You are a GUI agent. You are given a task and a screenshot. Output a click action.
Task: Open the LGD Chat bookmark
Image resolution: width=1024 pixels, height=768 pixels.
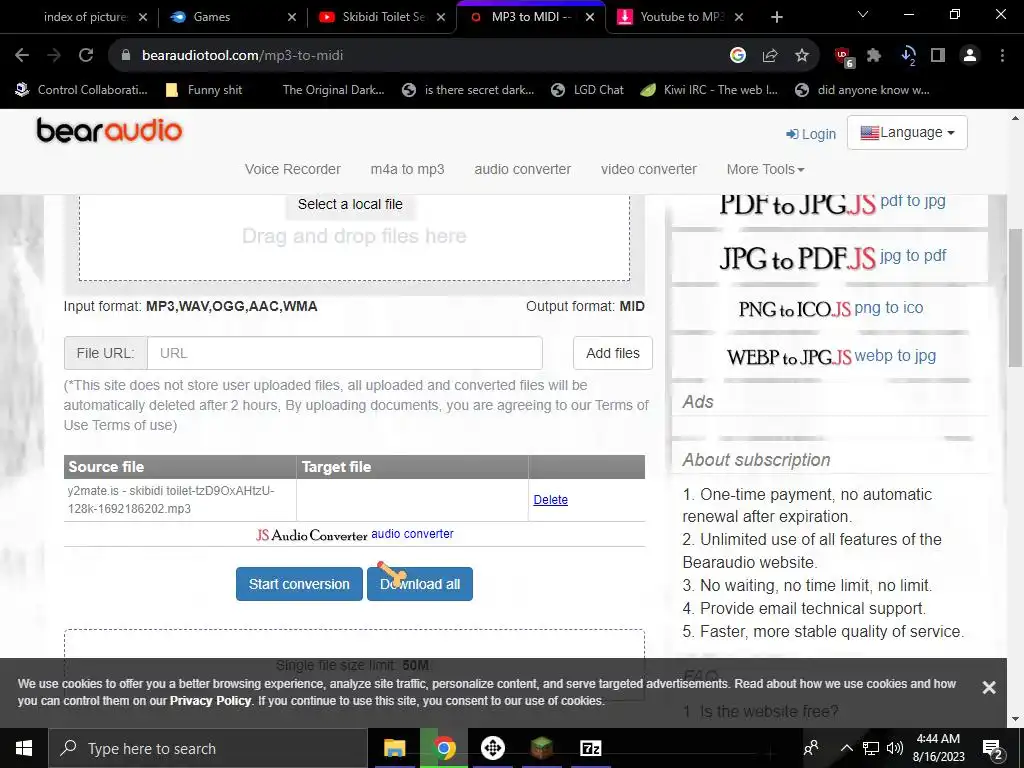pyautogui.click(x=587, y=90)
